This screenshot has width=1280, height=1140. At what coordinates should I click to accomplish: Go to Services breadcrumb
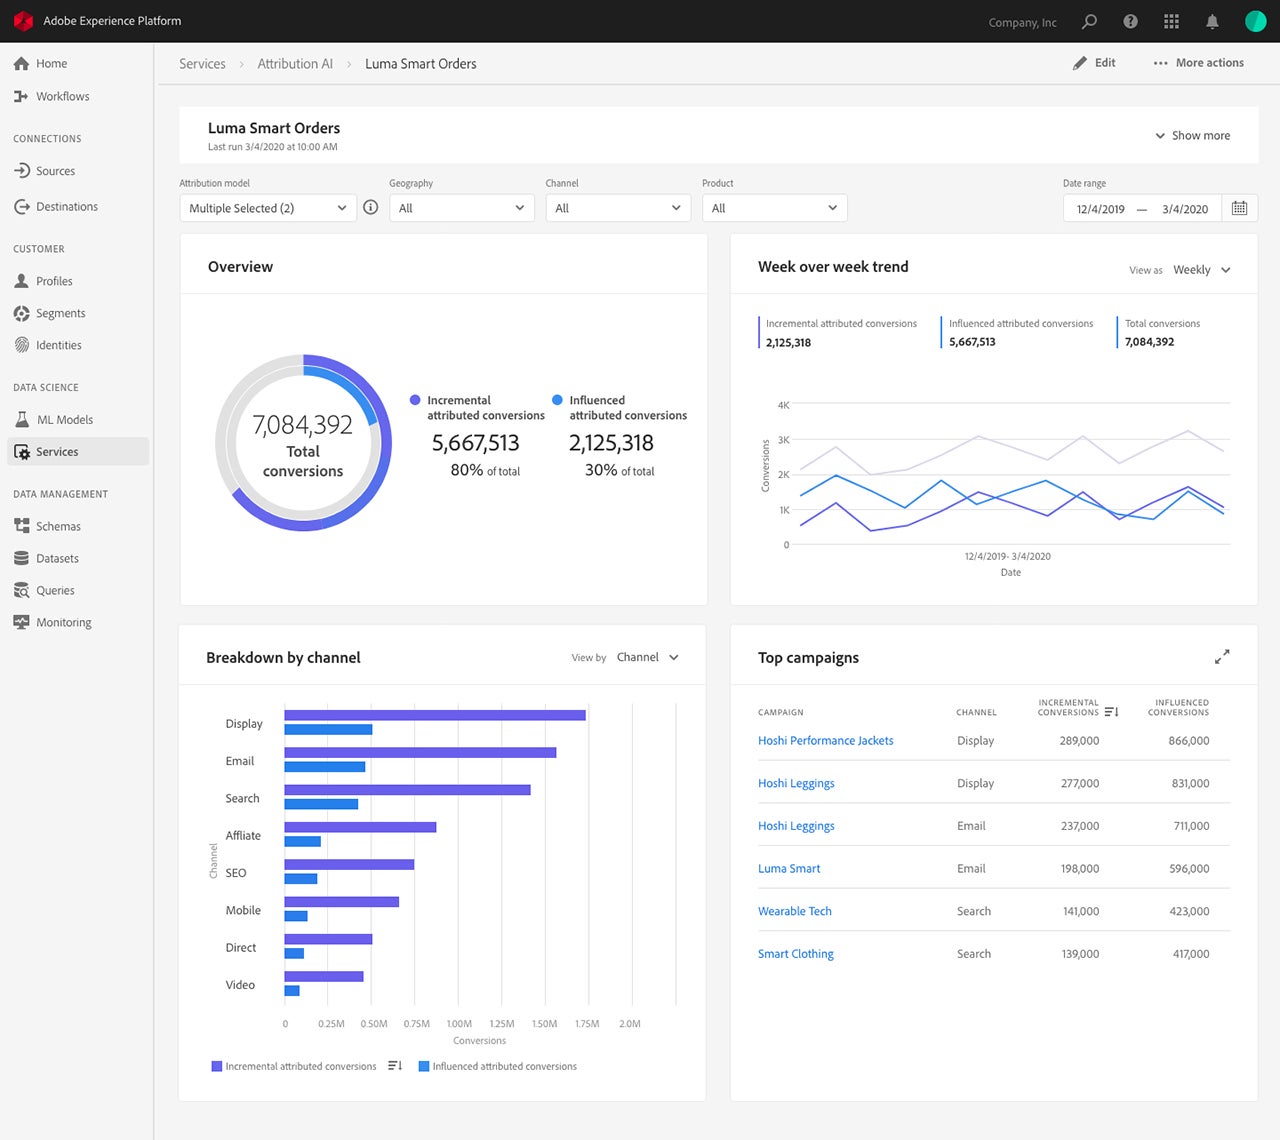(202, 63)
